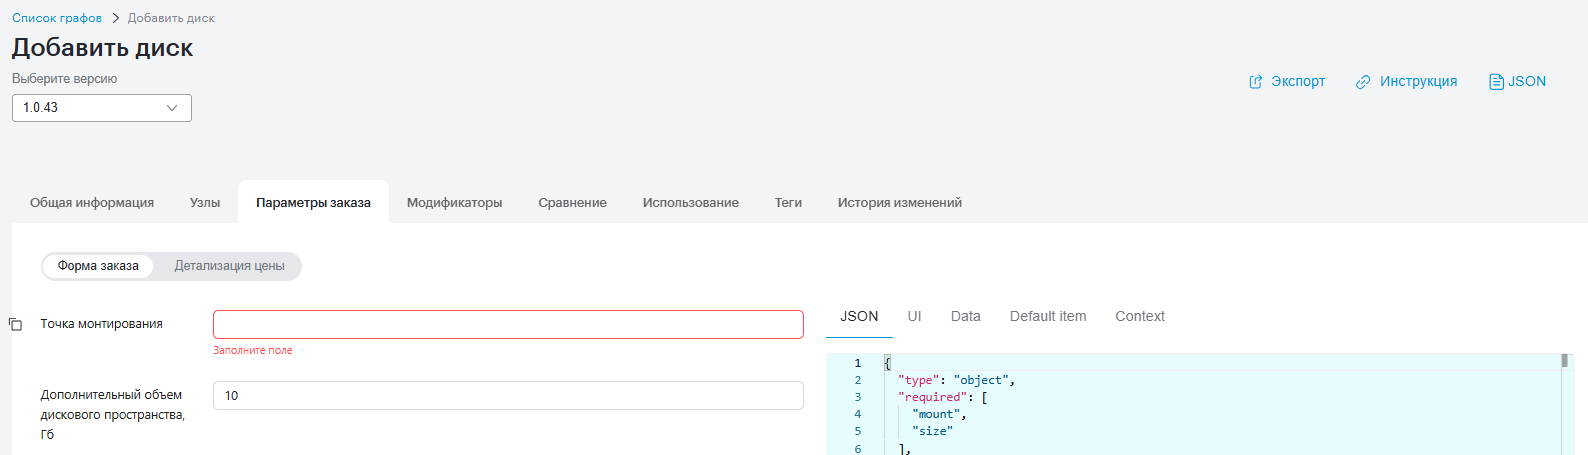Image resolution: width=1588 pixels, height=455 pixels.
Task: Click the "required": [ code line
Action: tap(943, 397)
